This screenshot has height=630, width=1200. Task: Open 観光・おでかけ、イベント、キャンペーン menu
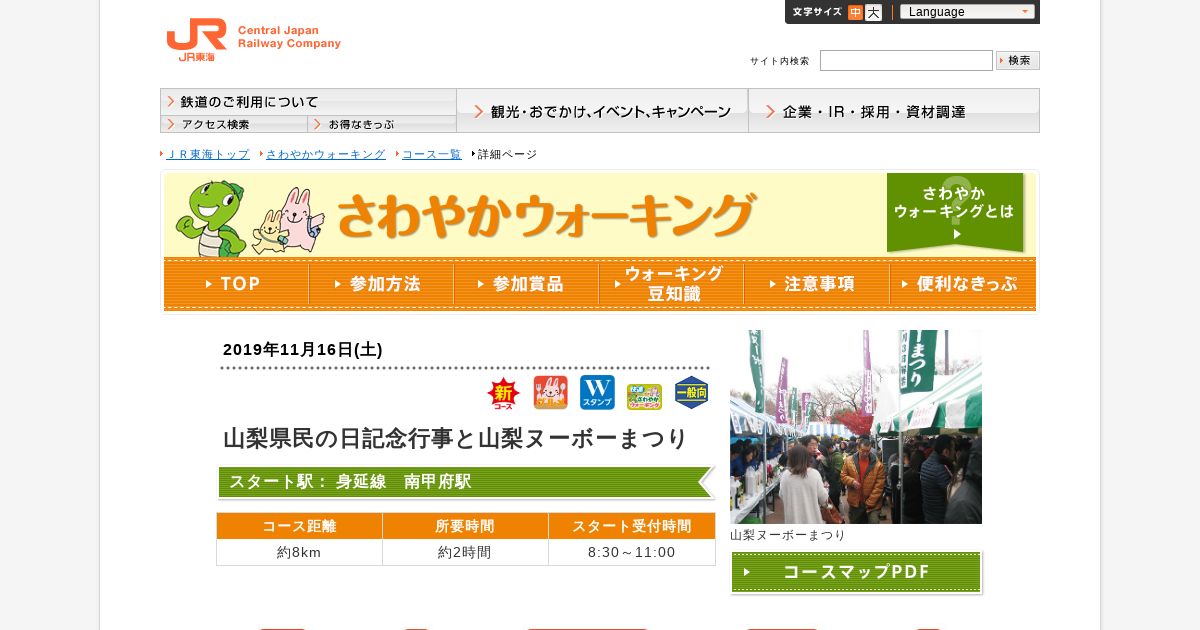(x=602, y=111)
